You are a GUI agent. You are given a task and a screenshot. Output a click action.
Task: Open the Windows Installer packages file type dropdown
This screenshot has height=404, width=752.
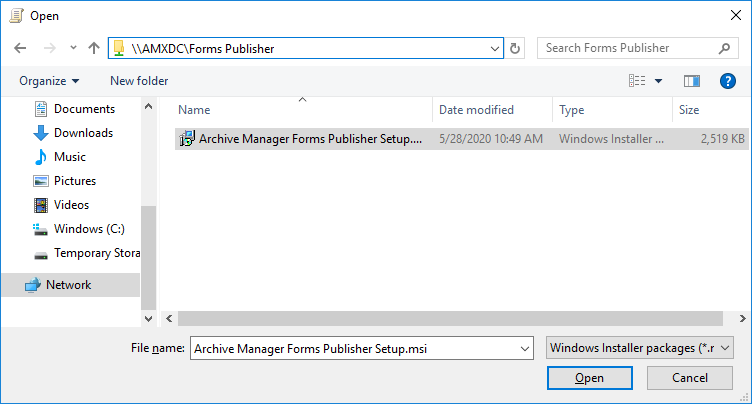(x=641, y=348)
